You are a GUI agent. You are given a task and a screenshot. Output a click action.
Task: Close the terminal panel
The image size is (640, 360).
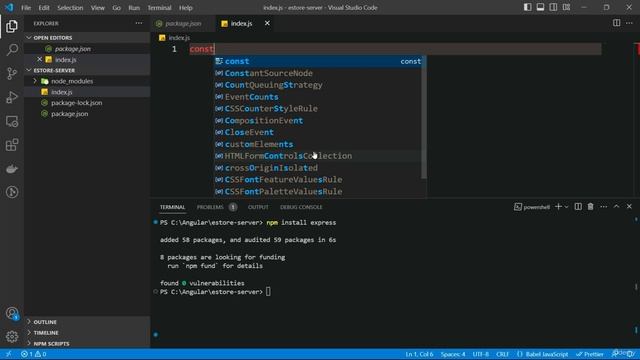coord(629,207)
